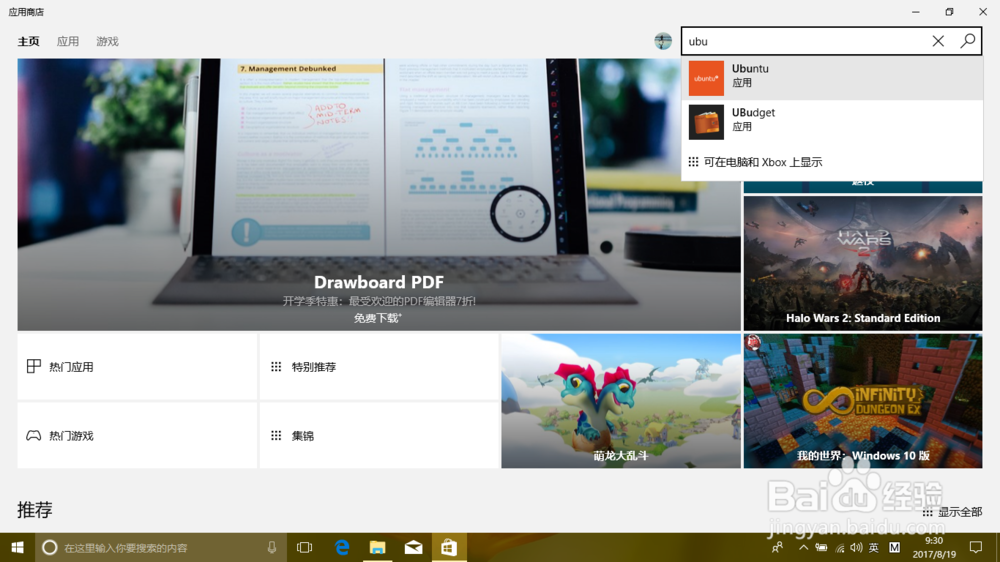Switch to 游戏 tab
Image resolution: width=1000 pixels, height=562 pixels.
107,41
